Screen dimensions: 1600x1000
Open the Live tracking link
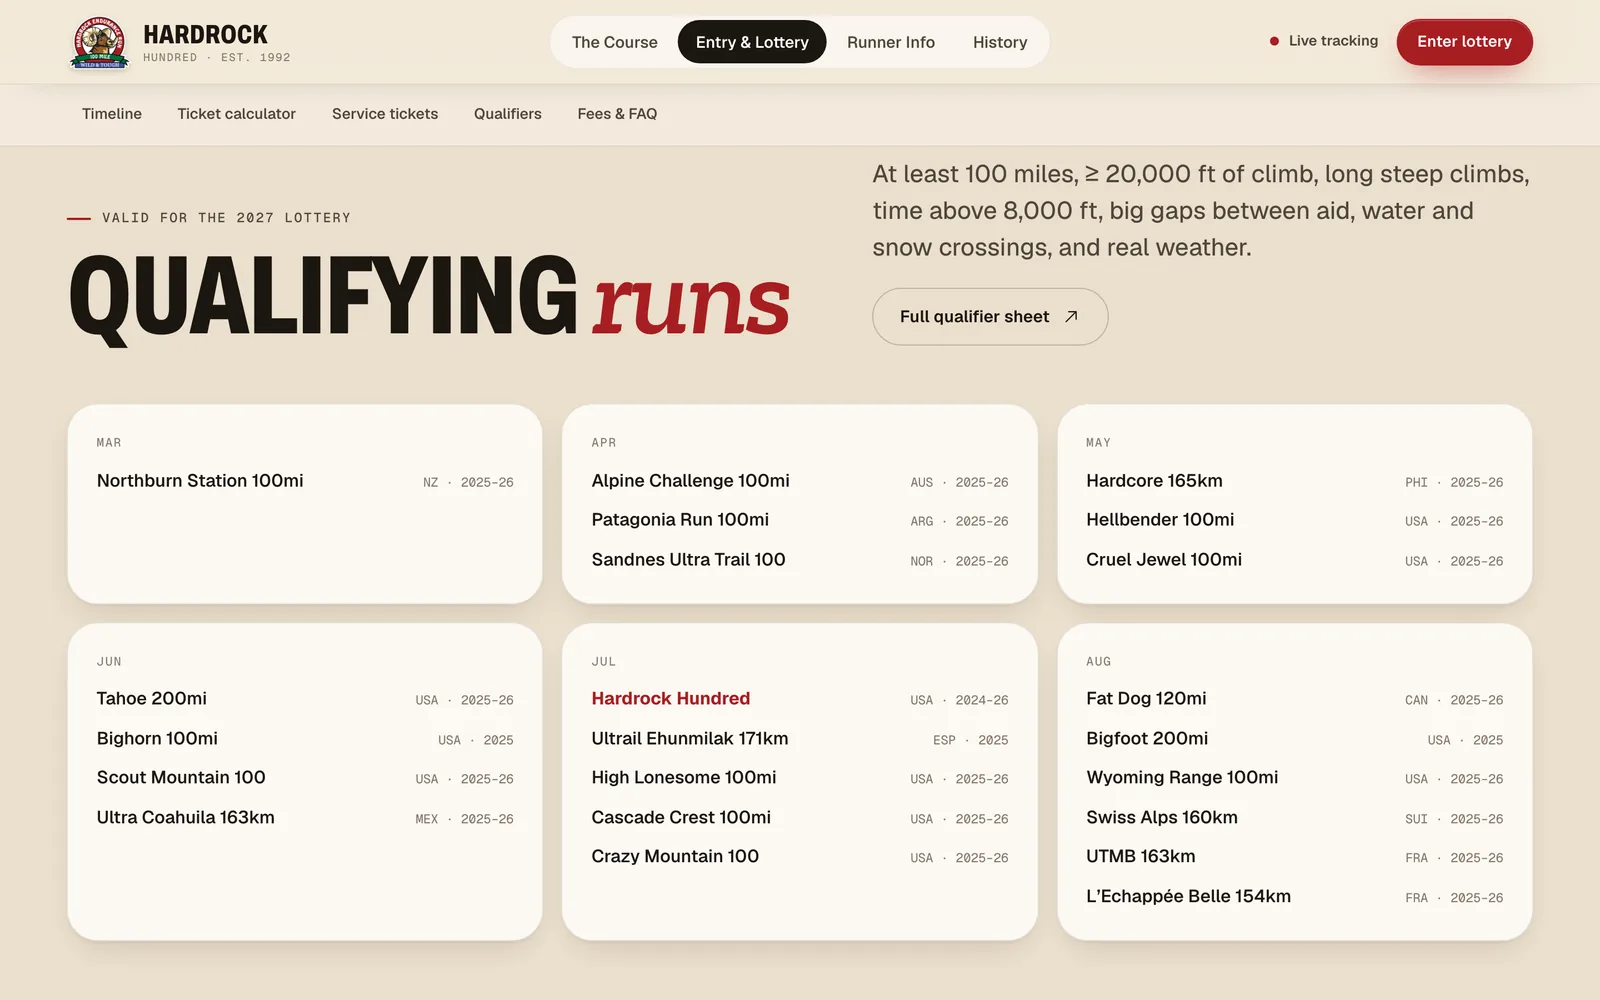coord(1323,41)
